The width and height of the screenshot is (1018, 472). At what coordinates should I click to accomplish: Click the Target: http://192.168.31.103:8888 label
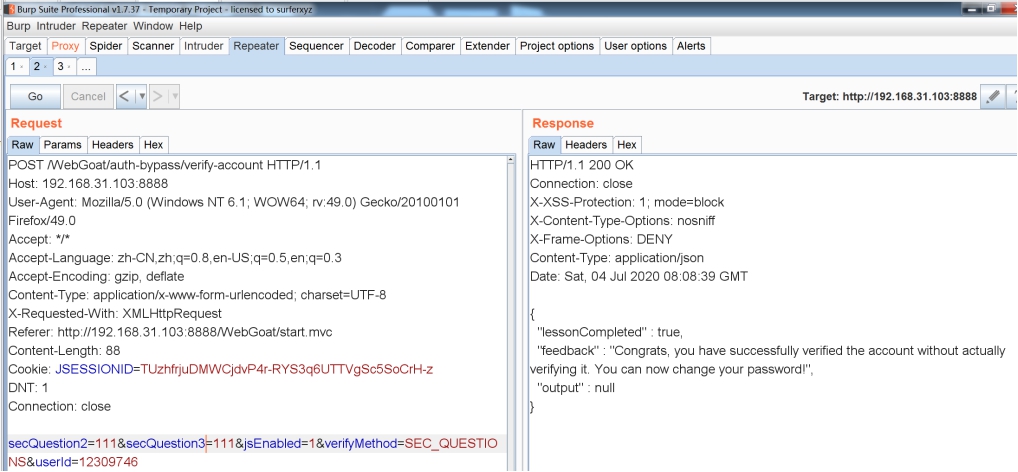point(889,96)
